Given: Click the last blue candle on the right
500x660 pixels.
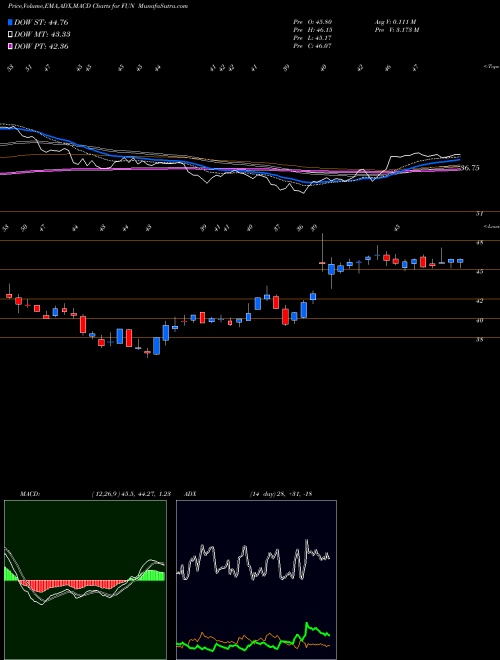Looking at the screenshot, I should (x=460, y=261).
